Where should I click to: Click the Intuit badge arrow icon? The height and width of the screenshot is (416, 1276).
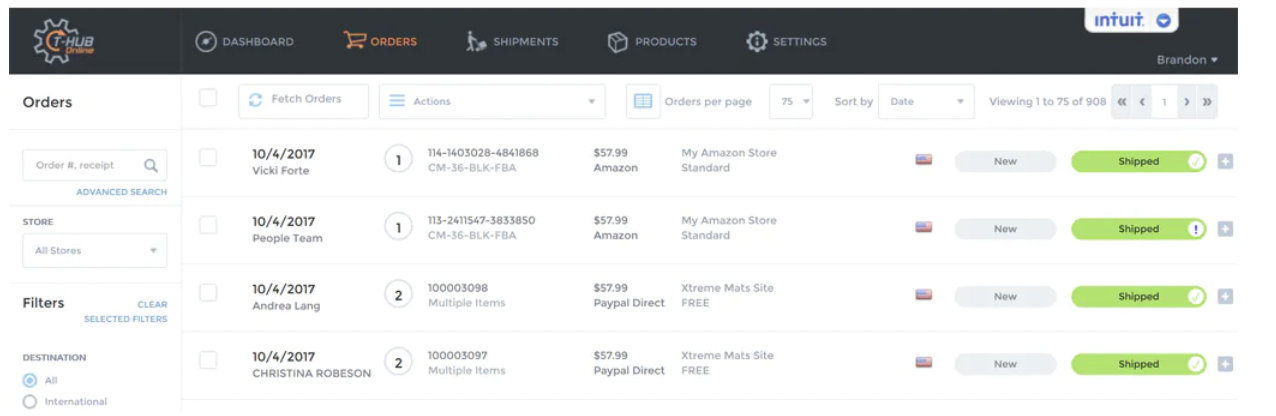pos(1163,20)
